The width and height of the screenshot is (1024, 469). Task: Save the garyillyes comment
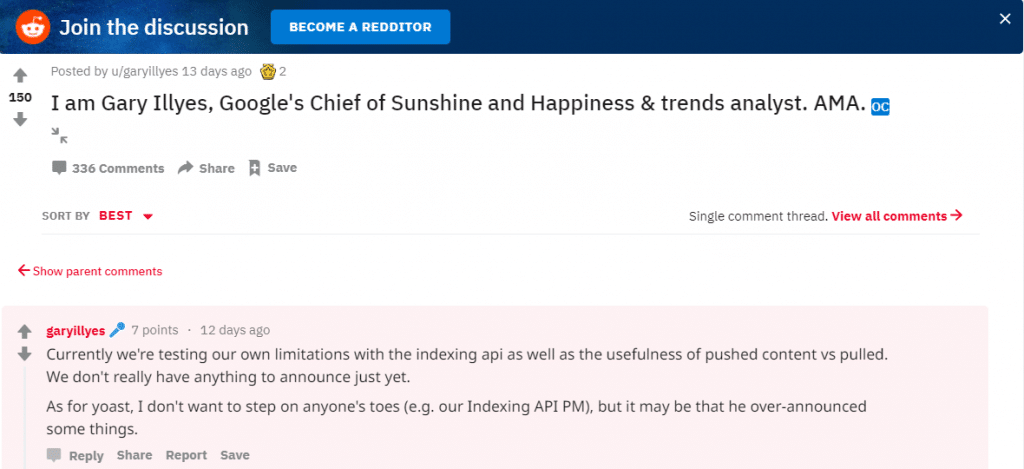tap(234, 455)
